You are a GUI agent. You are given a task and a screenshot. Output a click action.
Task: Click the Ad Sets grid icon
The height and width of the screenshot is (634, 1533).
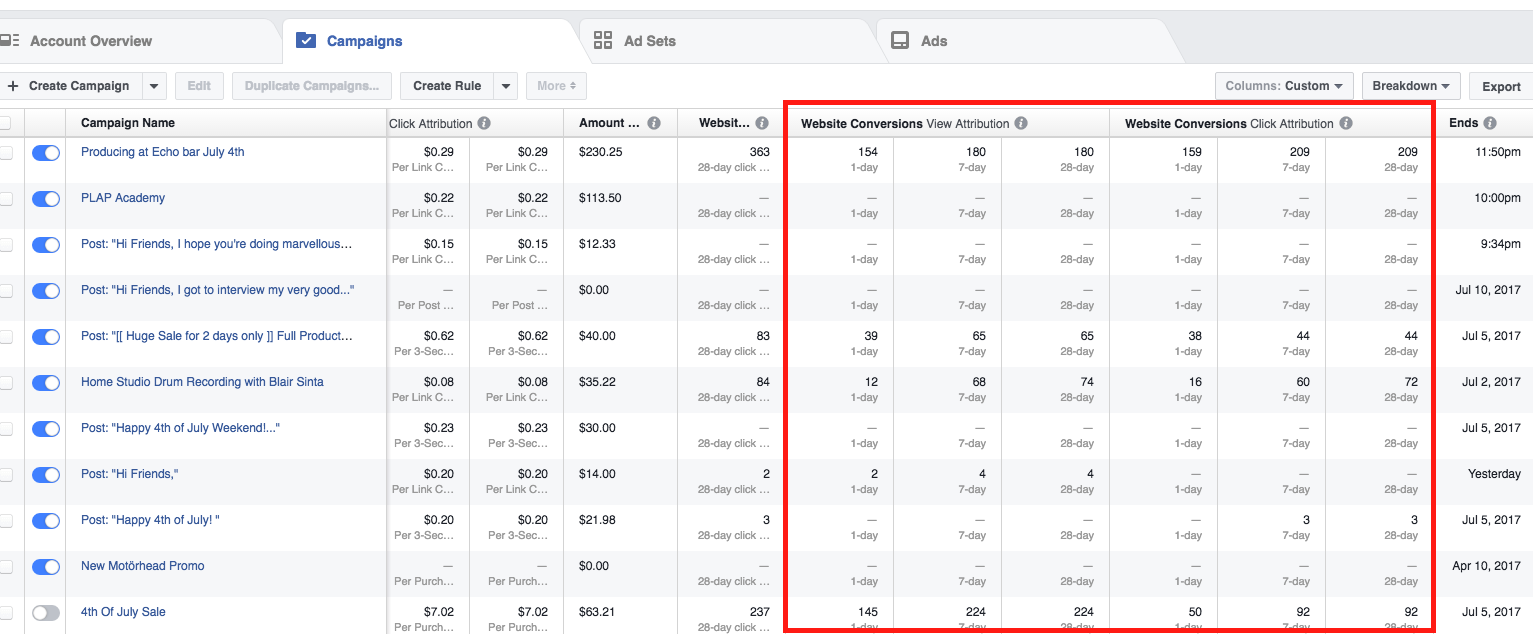point(603,41)
